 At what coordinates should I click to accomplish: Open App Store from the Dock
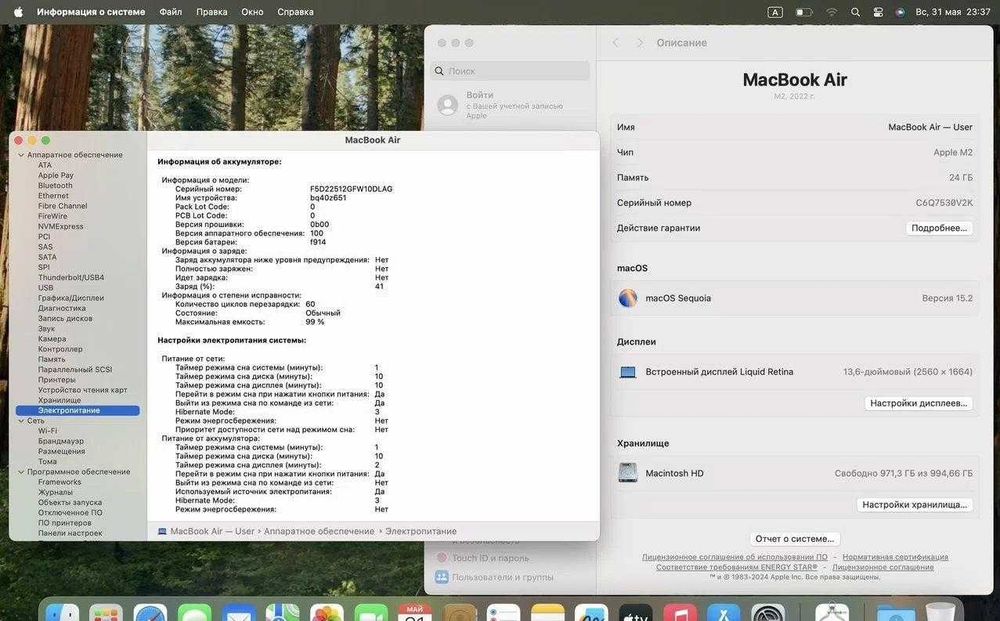724,613
